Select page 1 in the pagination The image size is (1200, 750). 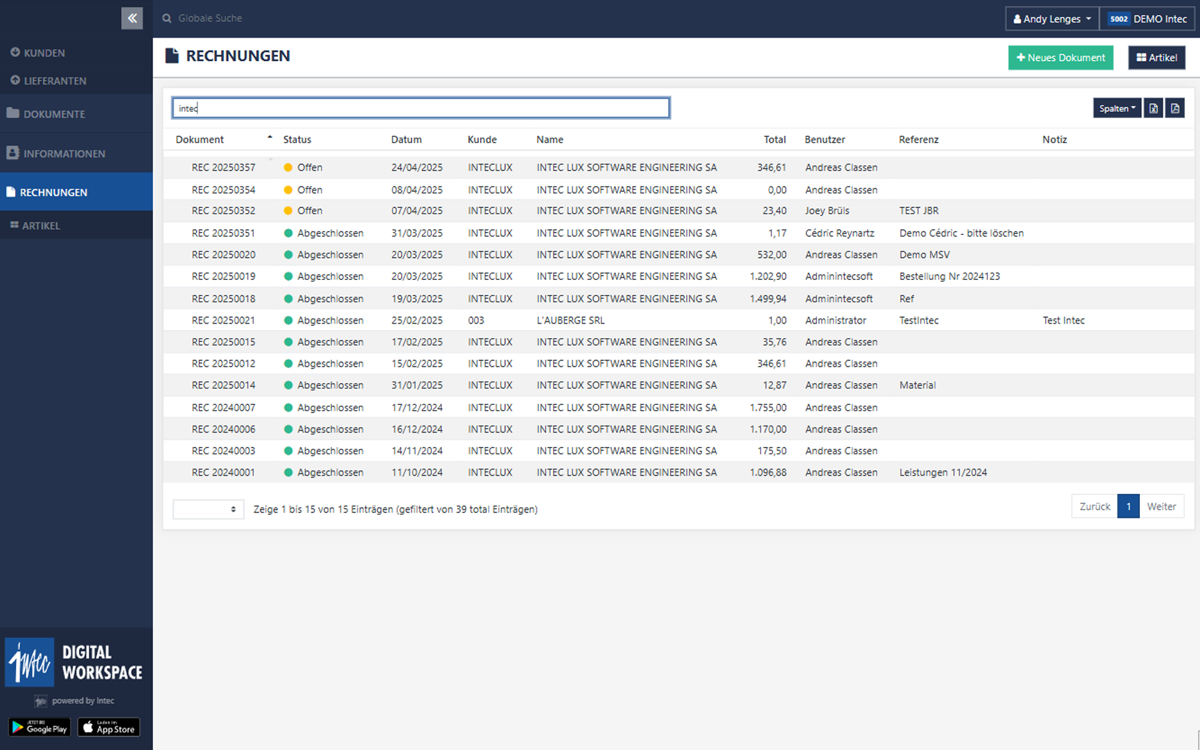[1128, 507]
